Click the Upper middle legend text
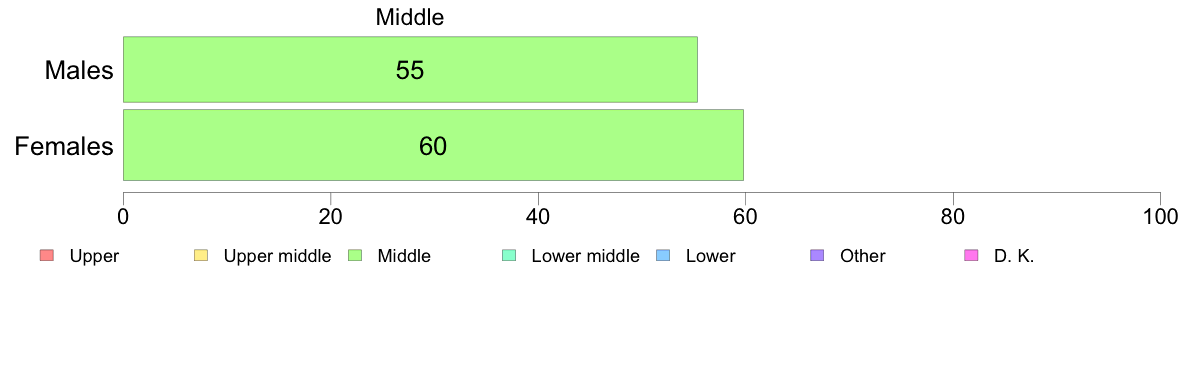 pyautogui.click(x=277, y=256)
